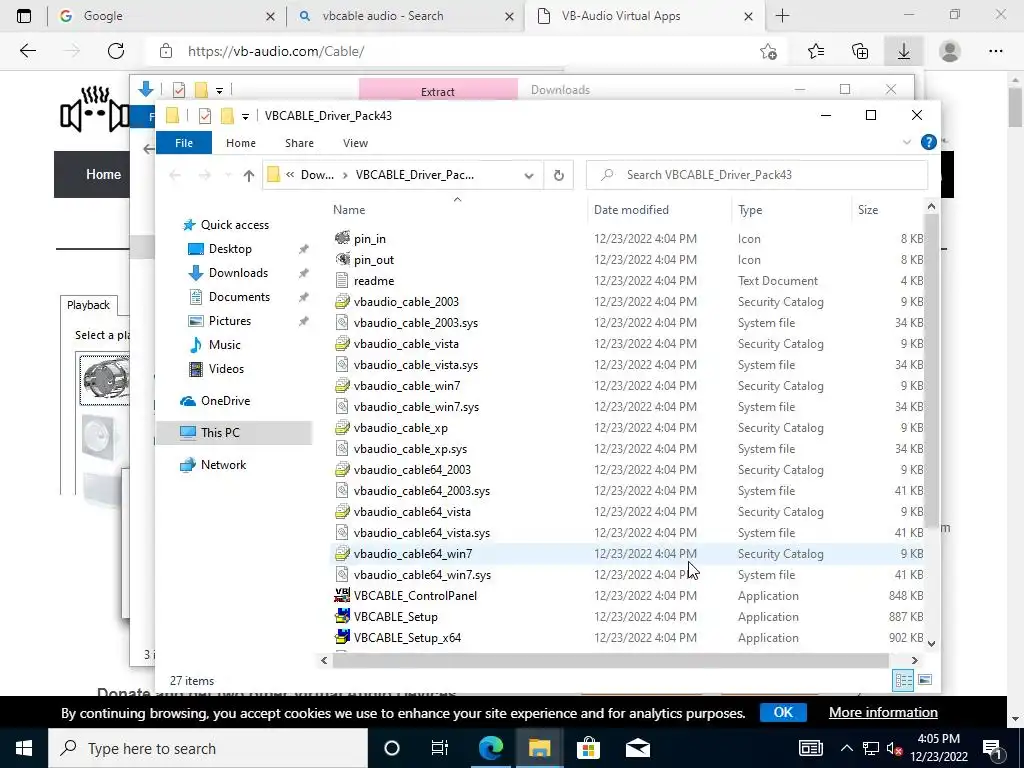Go back in the Edge browser
The width and height of the screenshot is (1024, 768).
(x=27, y=51)
